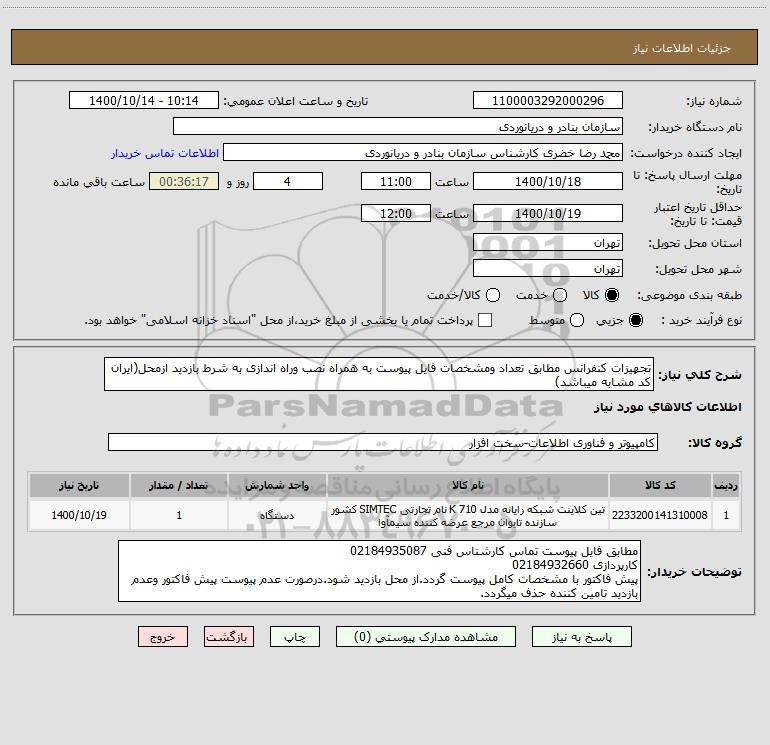Select the خدمت radio button
770x745 pixels.
[x=560, y=295]
